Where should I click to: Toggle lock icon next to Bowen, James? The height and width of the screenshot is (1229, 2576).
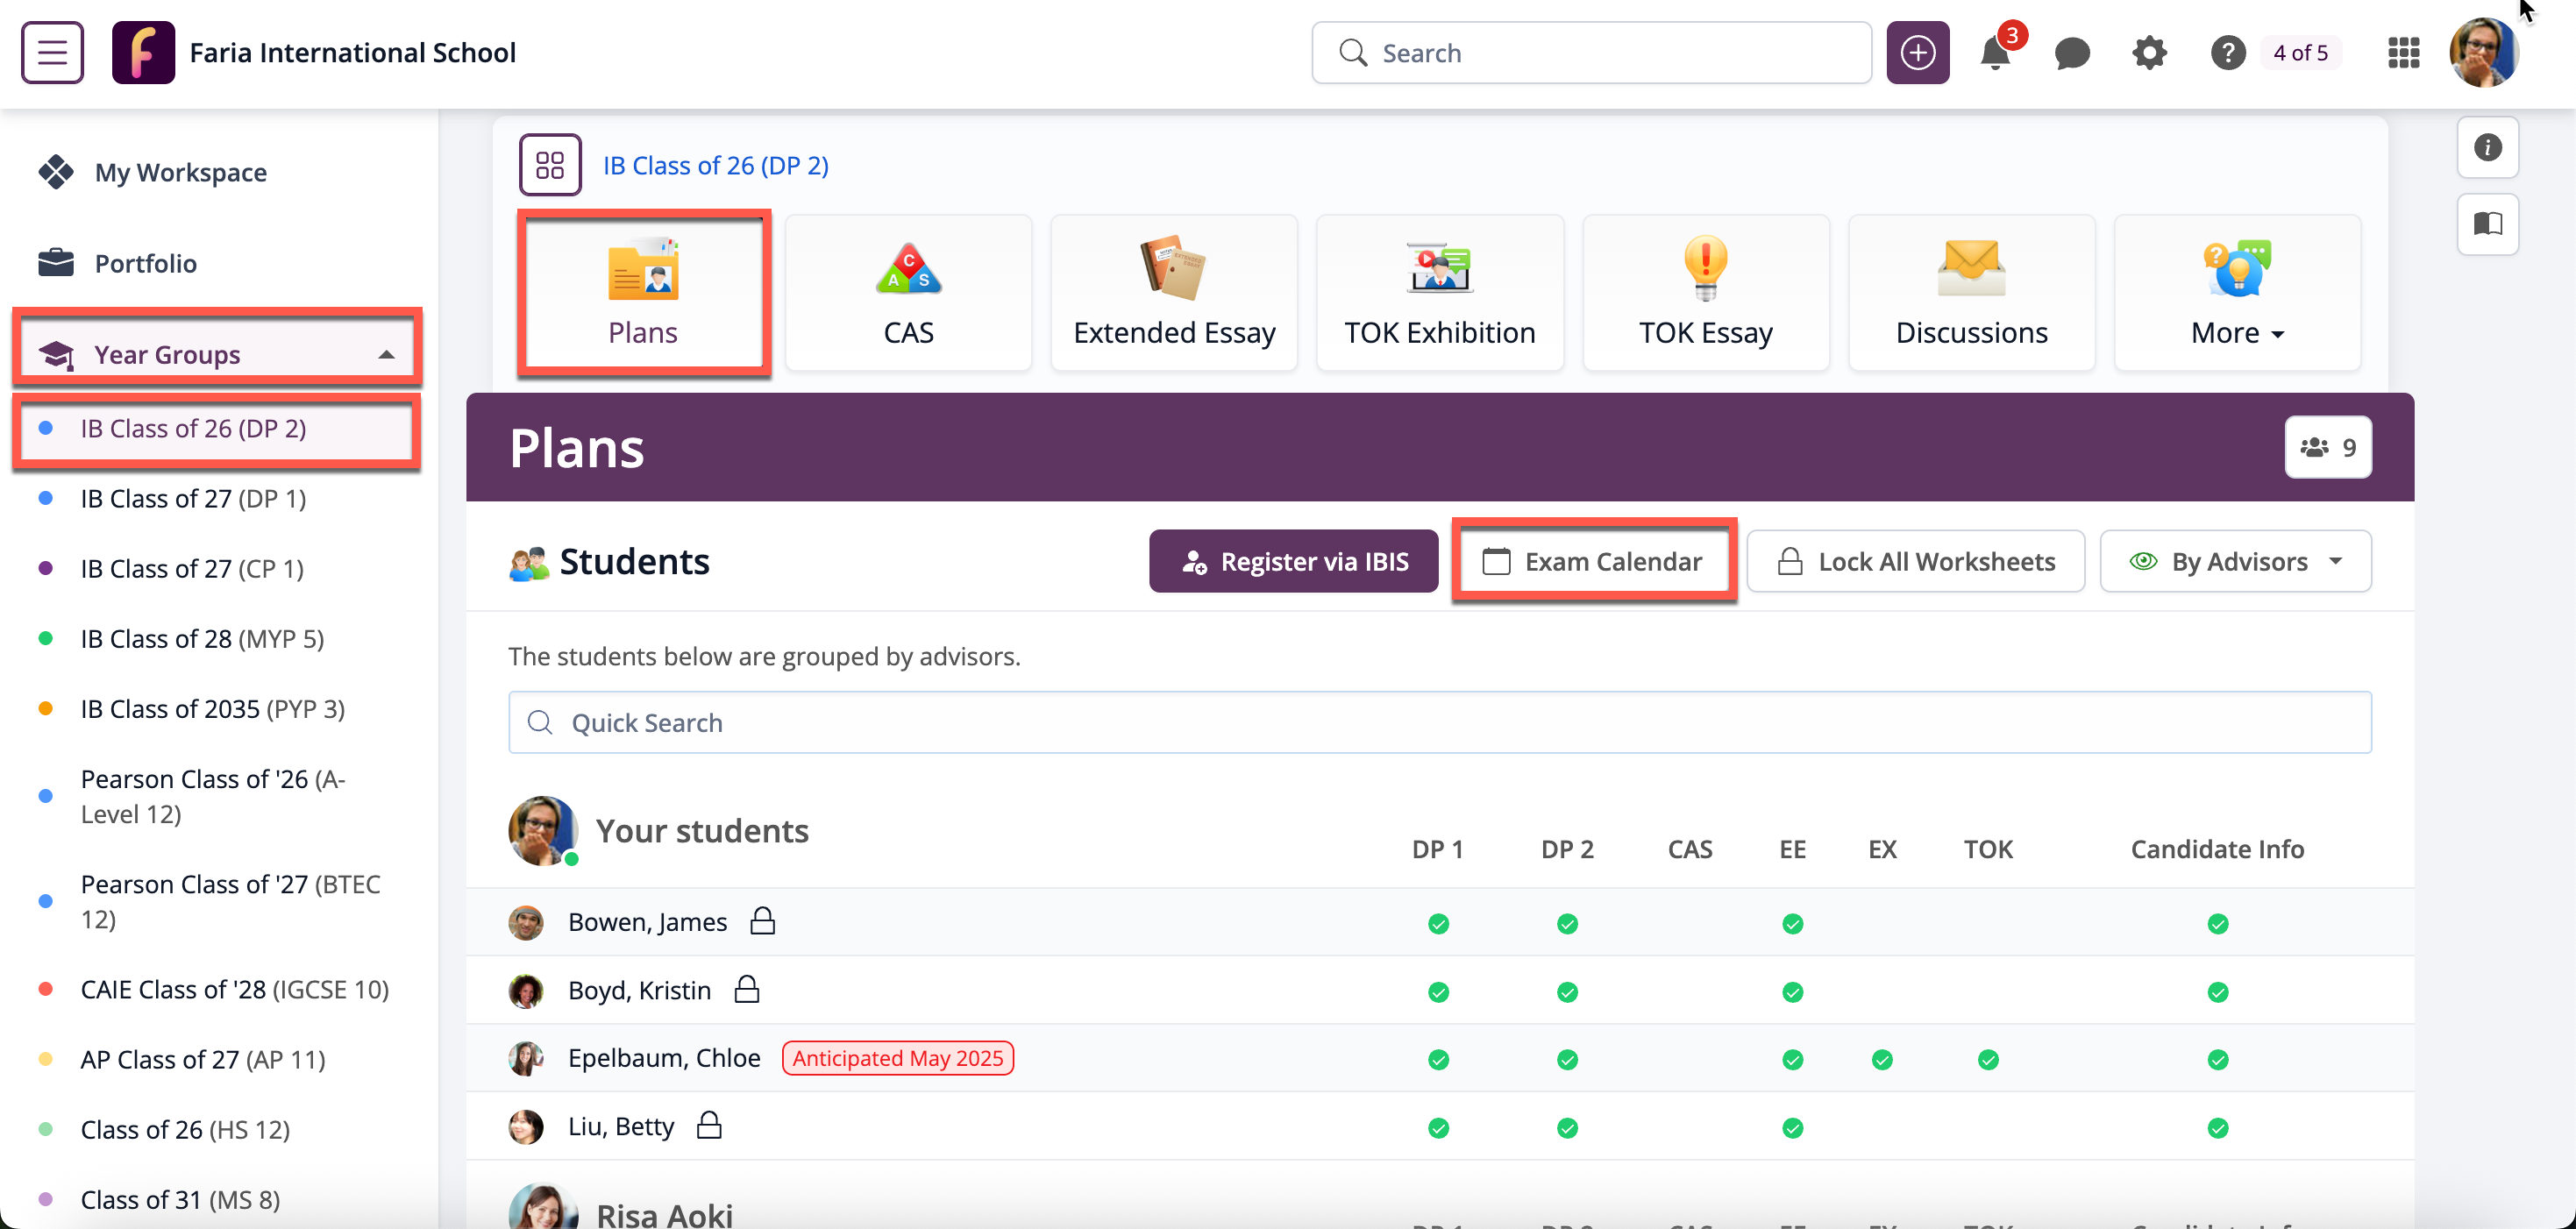(763, 921)
